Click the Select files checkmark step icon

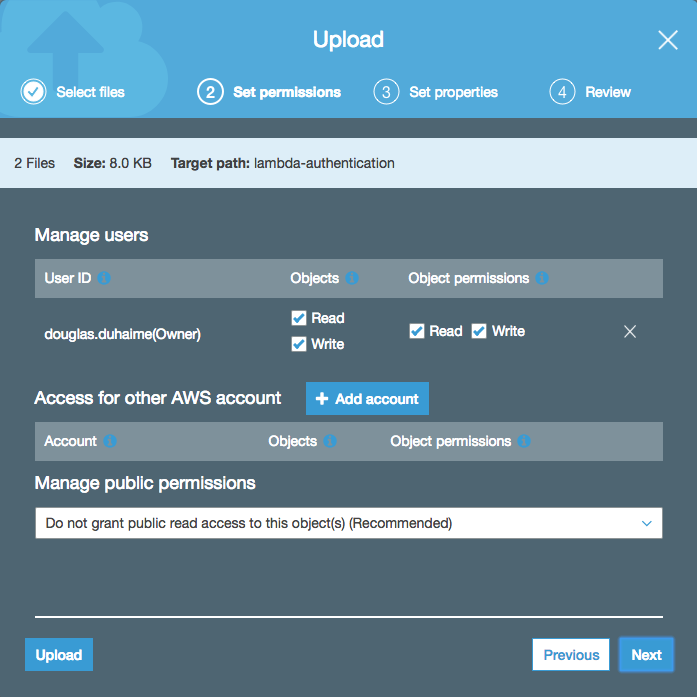click(33, 92)
